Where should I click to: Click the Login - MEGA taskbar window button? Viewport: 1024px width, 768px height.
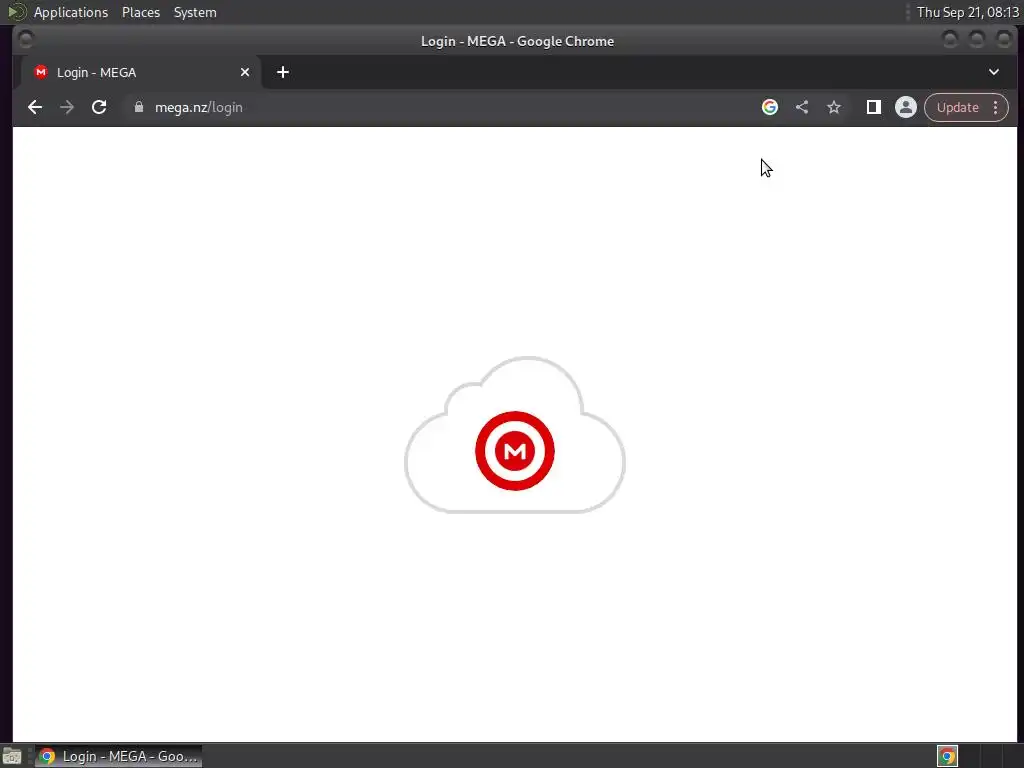click(118, 756)
